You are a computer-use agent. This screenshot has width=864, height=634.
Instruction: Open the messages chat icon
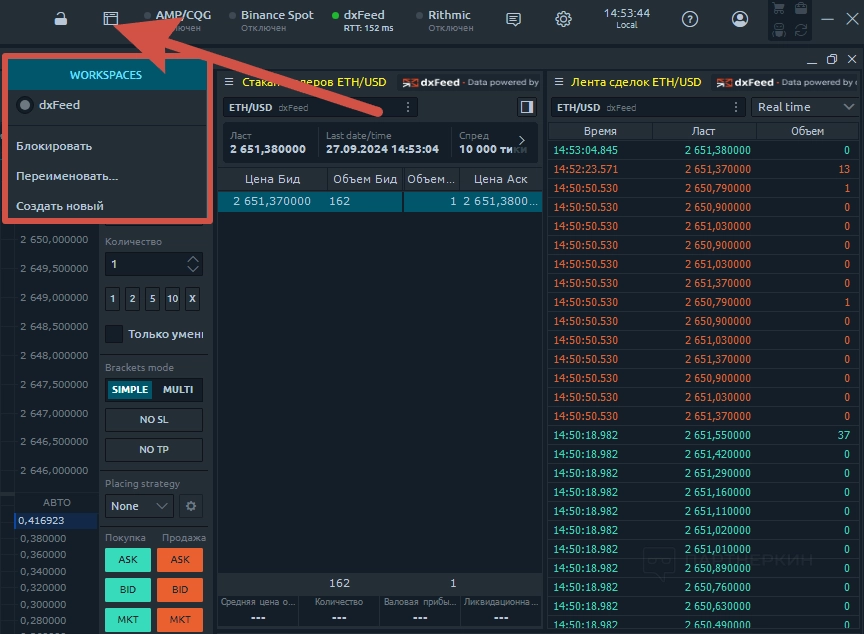point(513,19)
